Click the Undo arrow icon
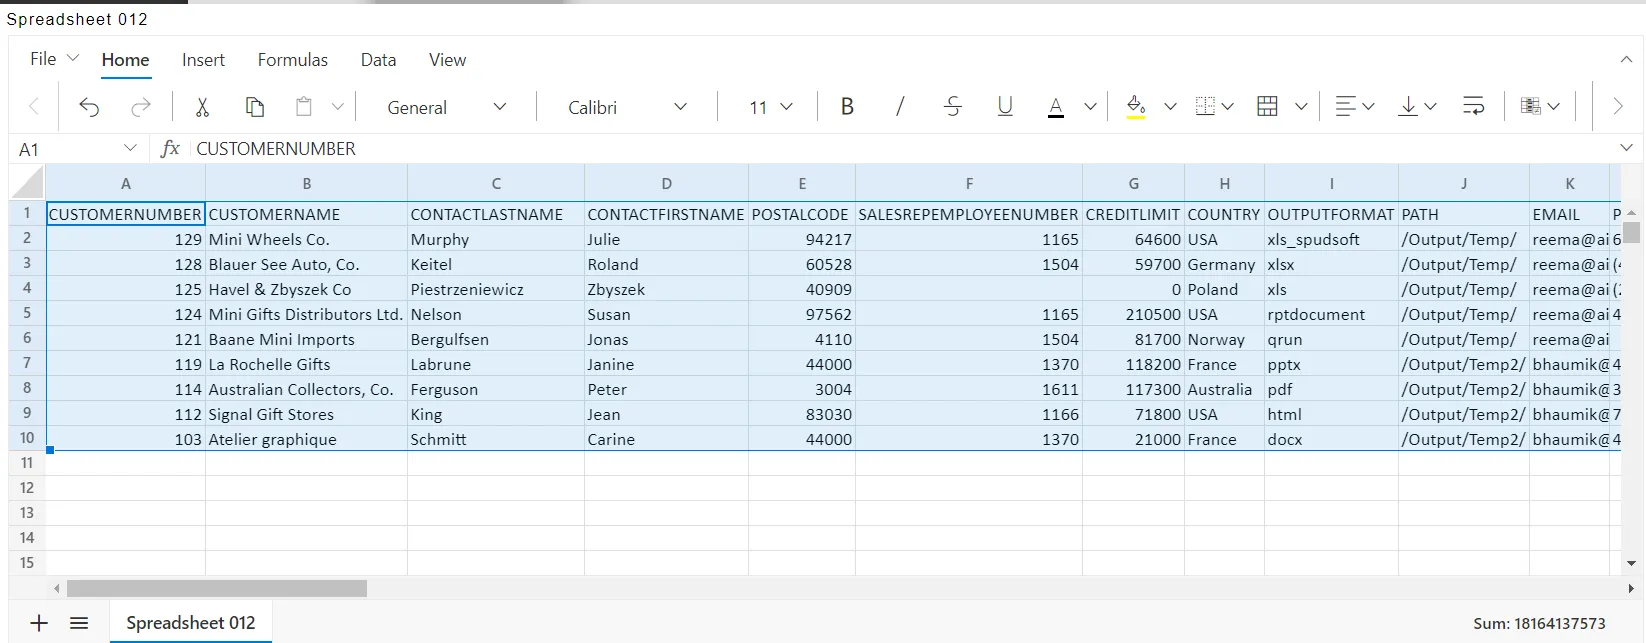1646x643 pixels. [x=89, y=107]
